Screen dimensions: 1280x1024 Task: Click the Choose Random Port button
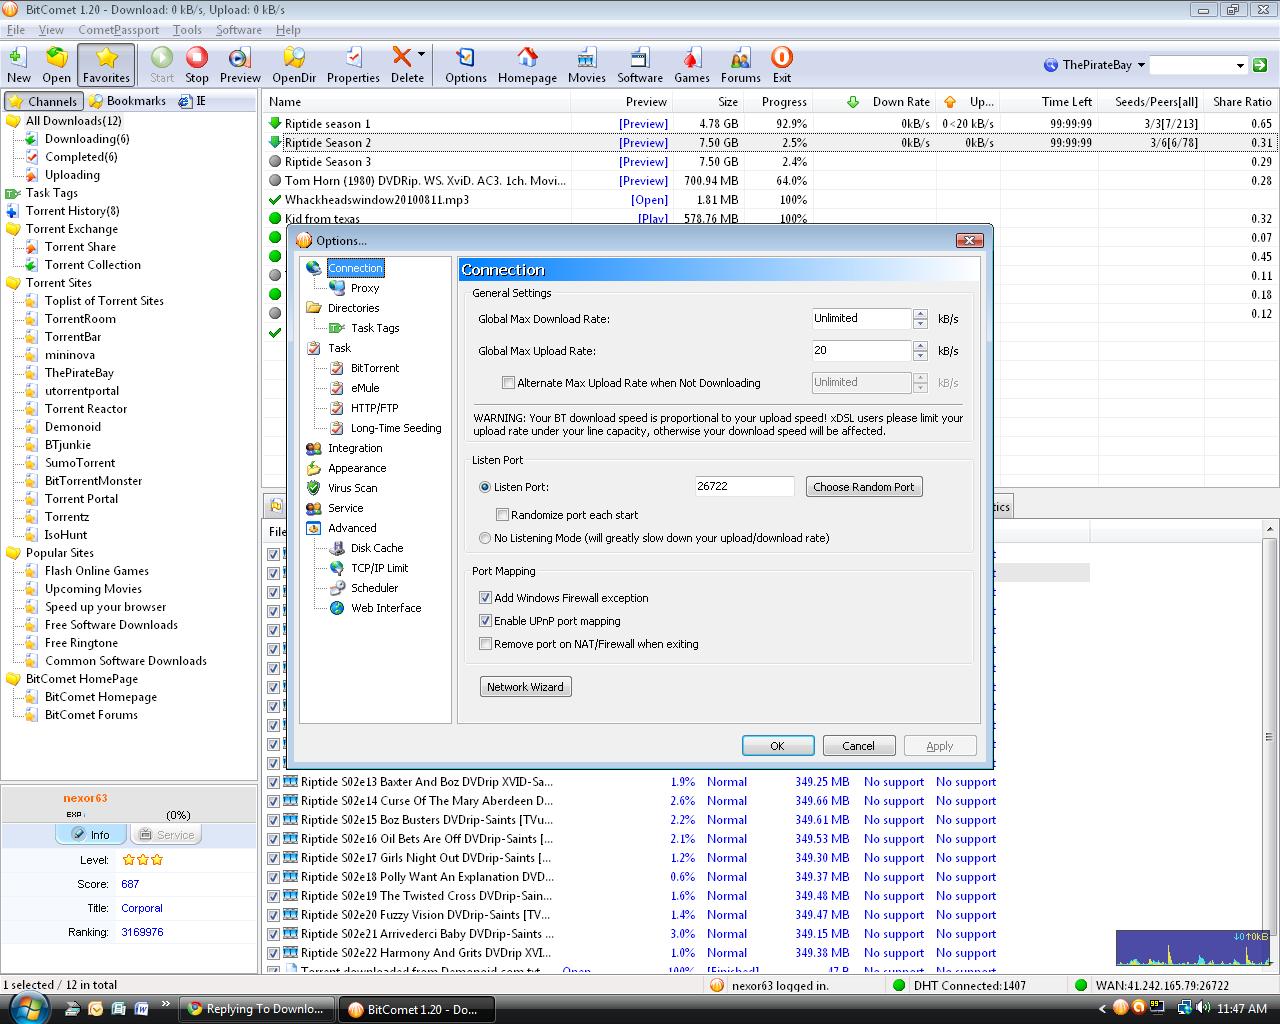[863, 486]
